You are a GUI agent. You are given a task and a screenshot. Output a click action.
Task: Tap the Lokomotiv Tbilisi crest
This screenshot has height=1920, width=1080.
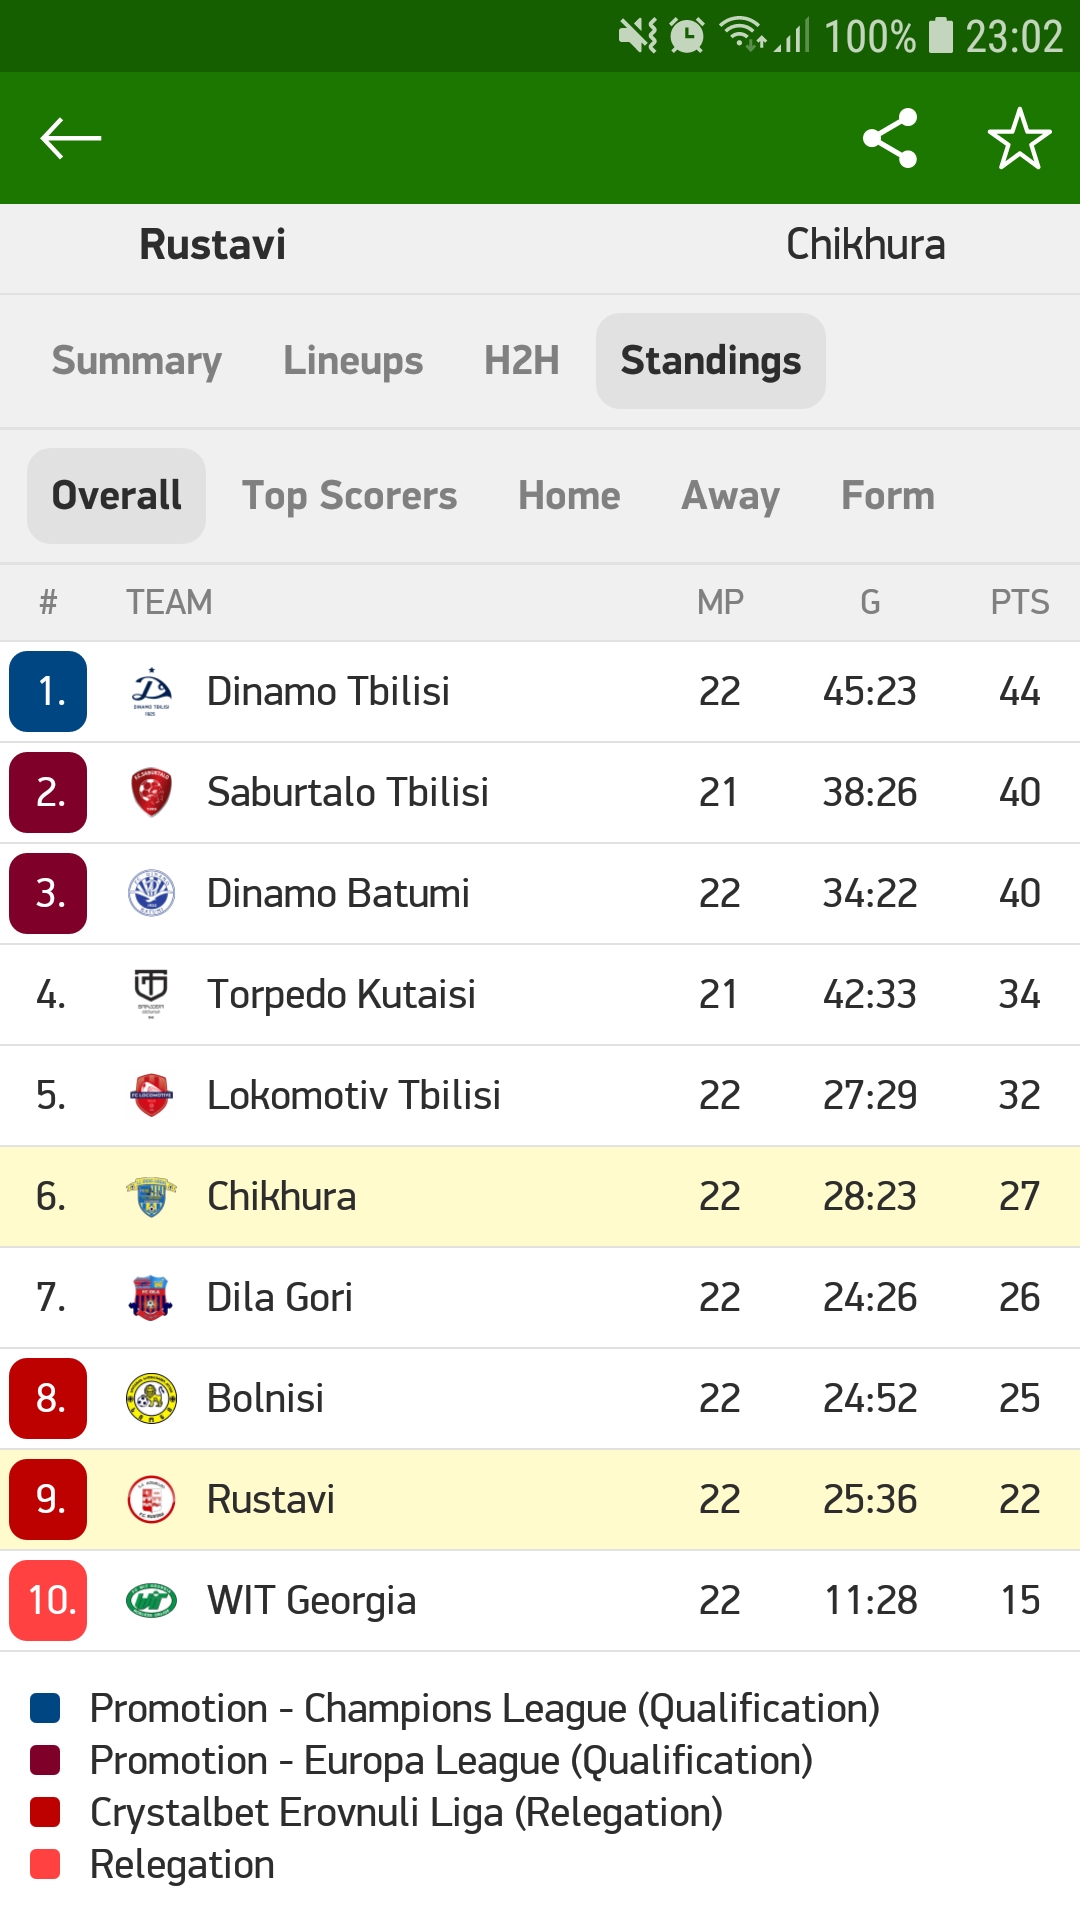[150, 1094]
